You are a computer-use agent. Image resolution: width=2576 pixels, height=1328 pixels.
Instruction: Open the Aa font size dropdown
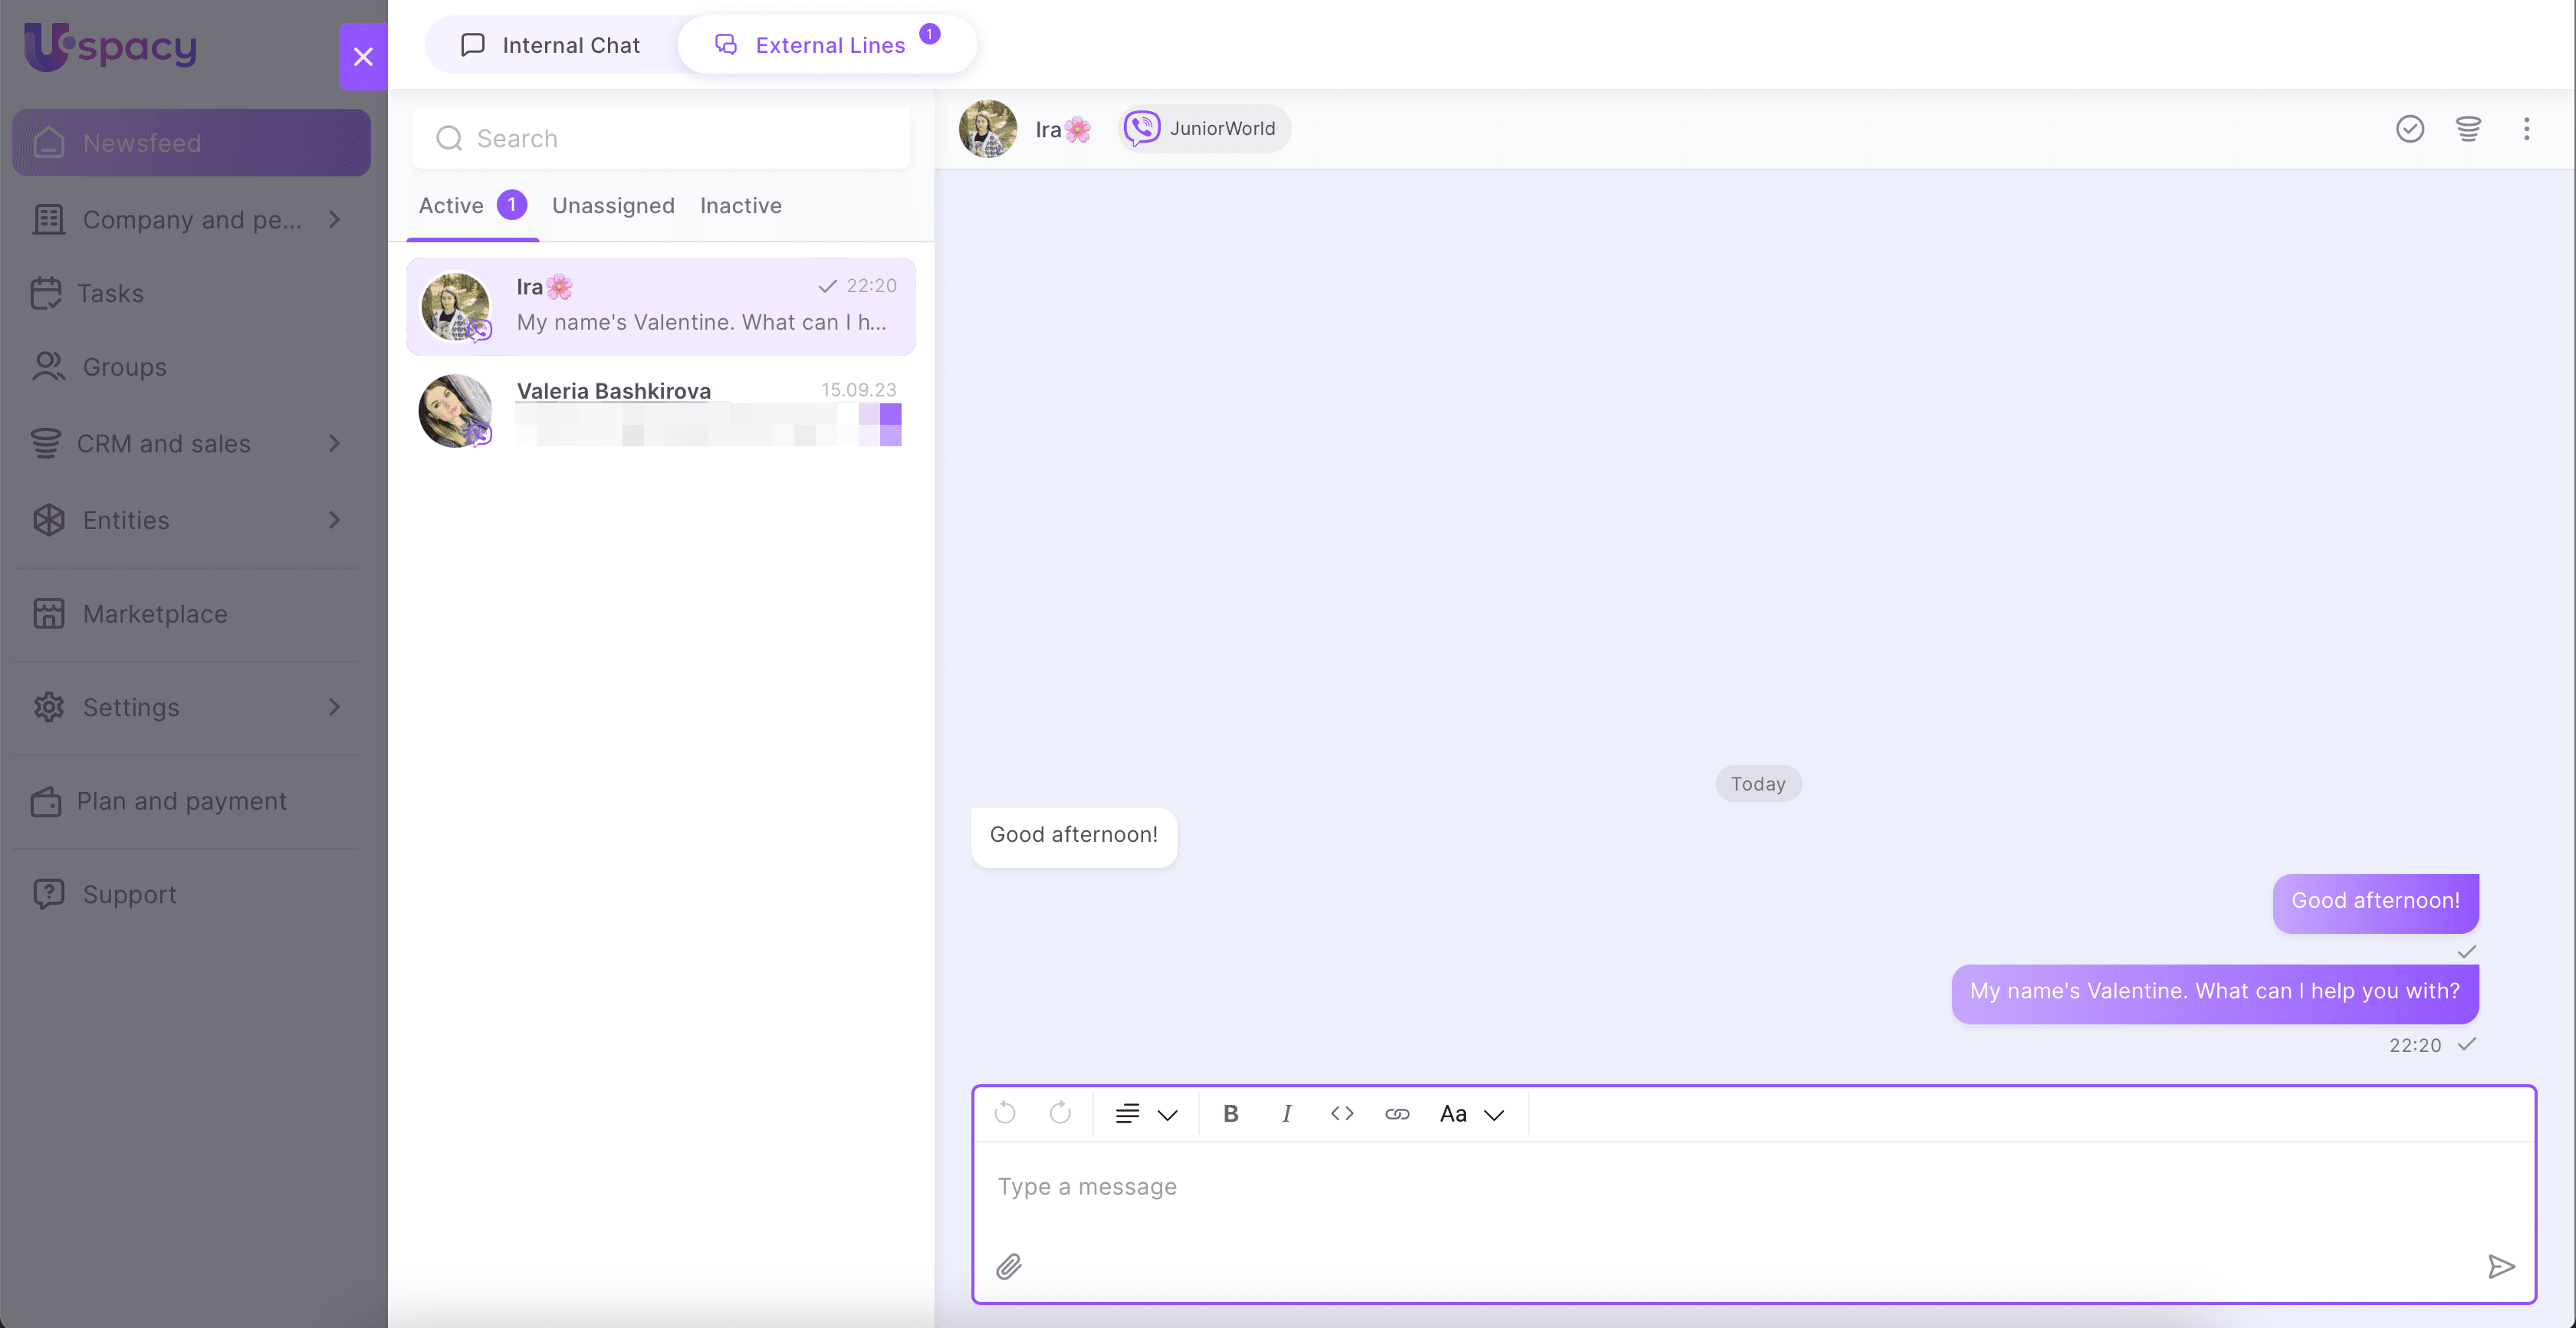1471,1113
